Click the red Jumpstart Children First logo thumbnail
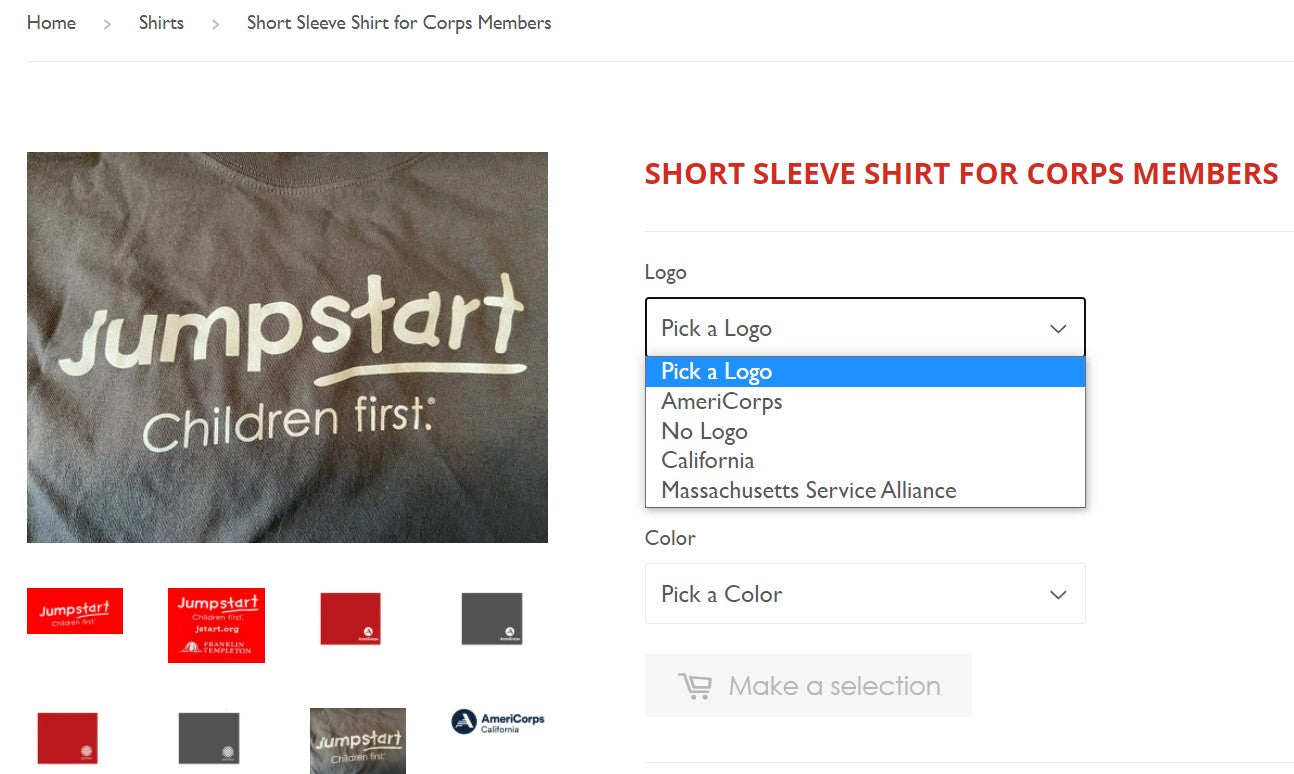1294x774 pixels. point(74,610)
